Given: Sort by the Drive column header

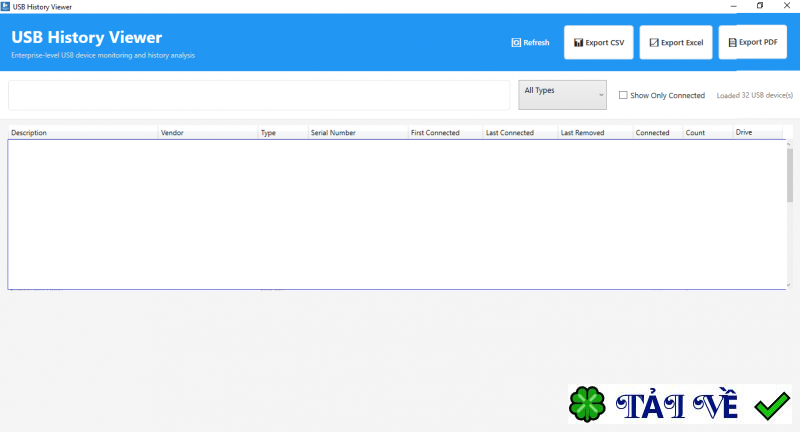Looking at the screenshot, I should [758, 133].
